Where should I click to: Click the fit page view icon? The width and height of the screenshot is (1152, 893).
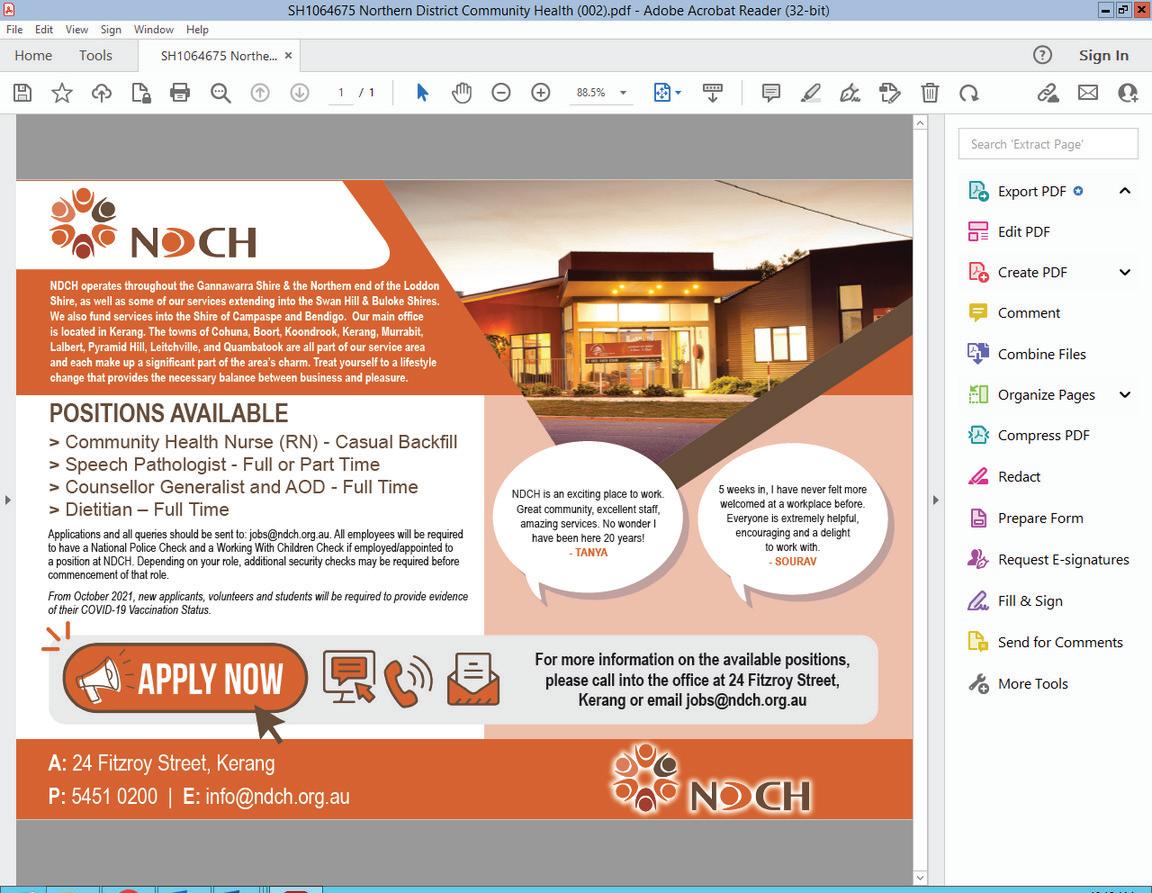[662, 93]
